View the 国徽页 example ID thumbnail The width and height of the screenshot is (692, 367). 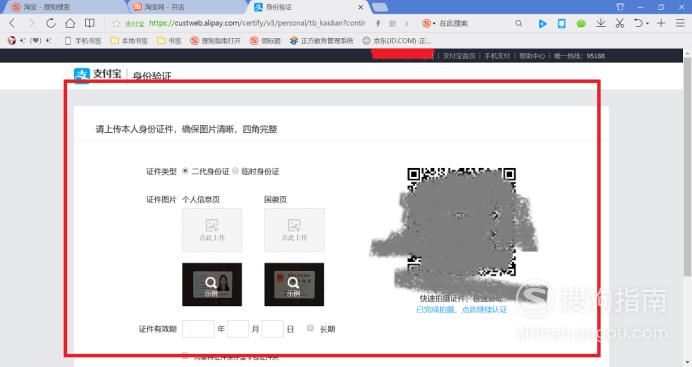[294, 285]
